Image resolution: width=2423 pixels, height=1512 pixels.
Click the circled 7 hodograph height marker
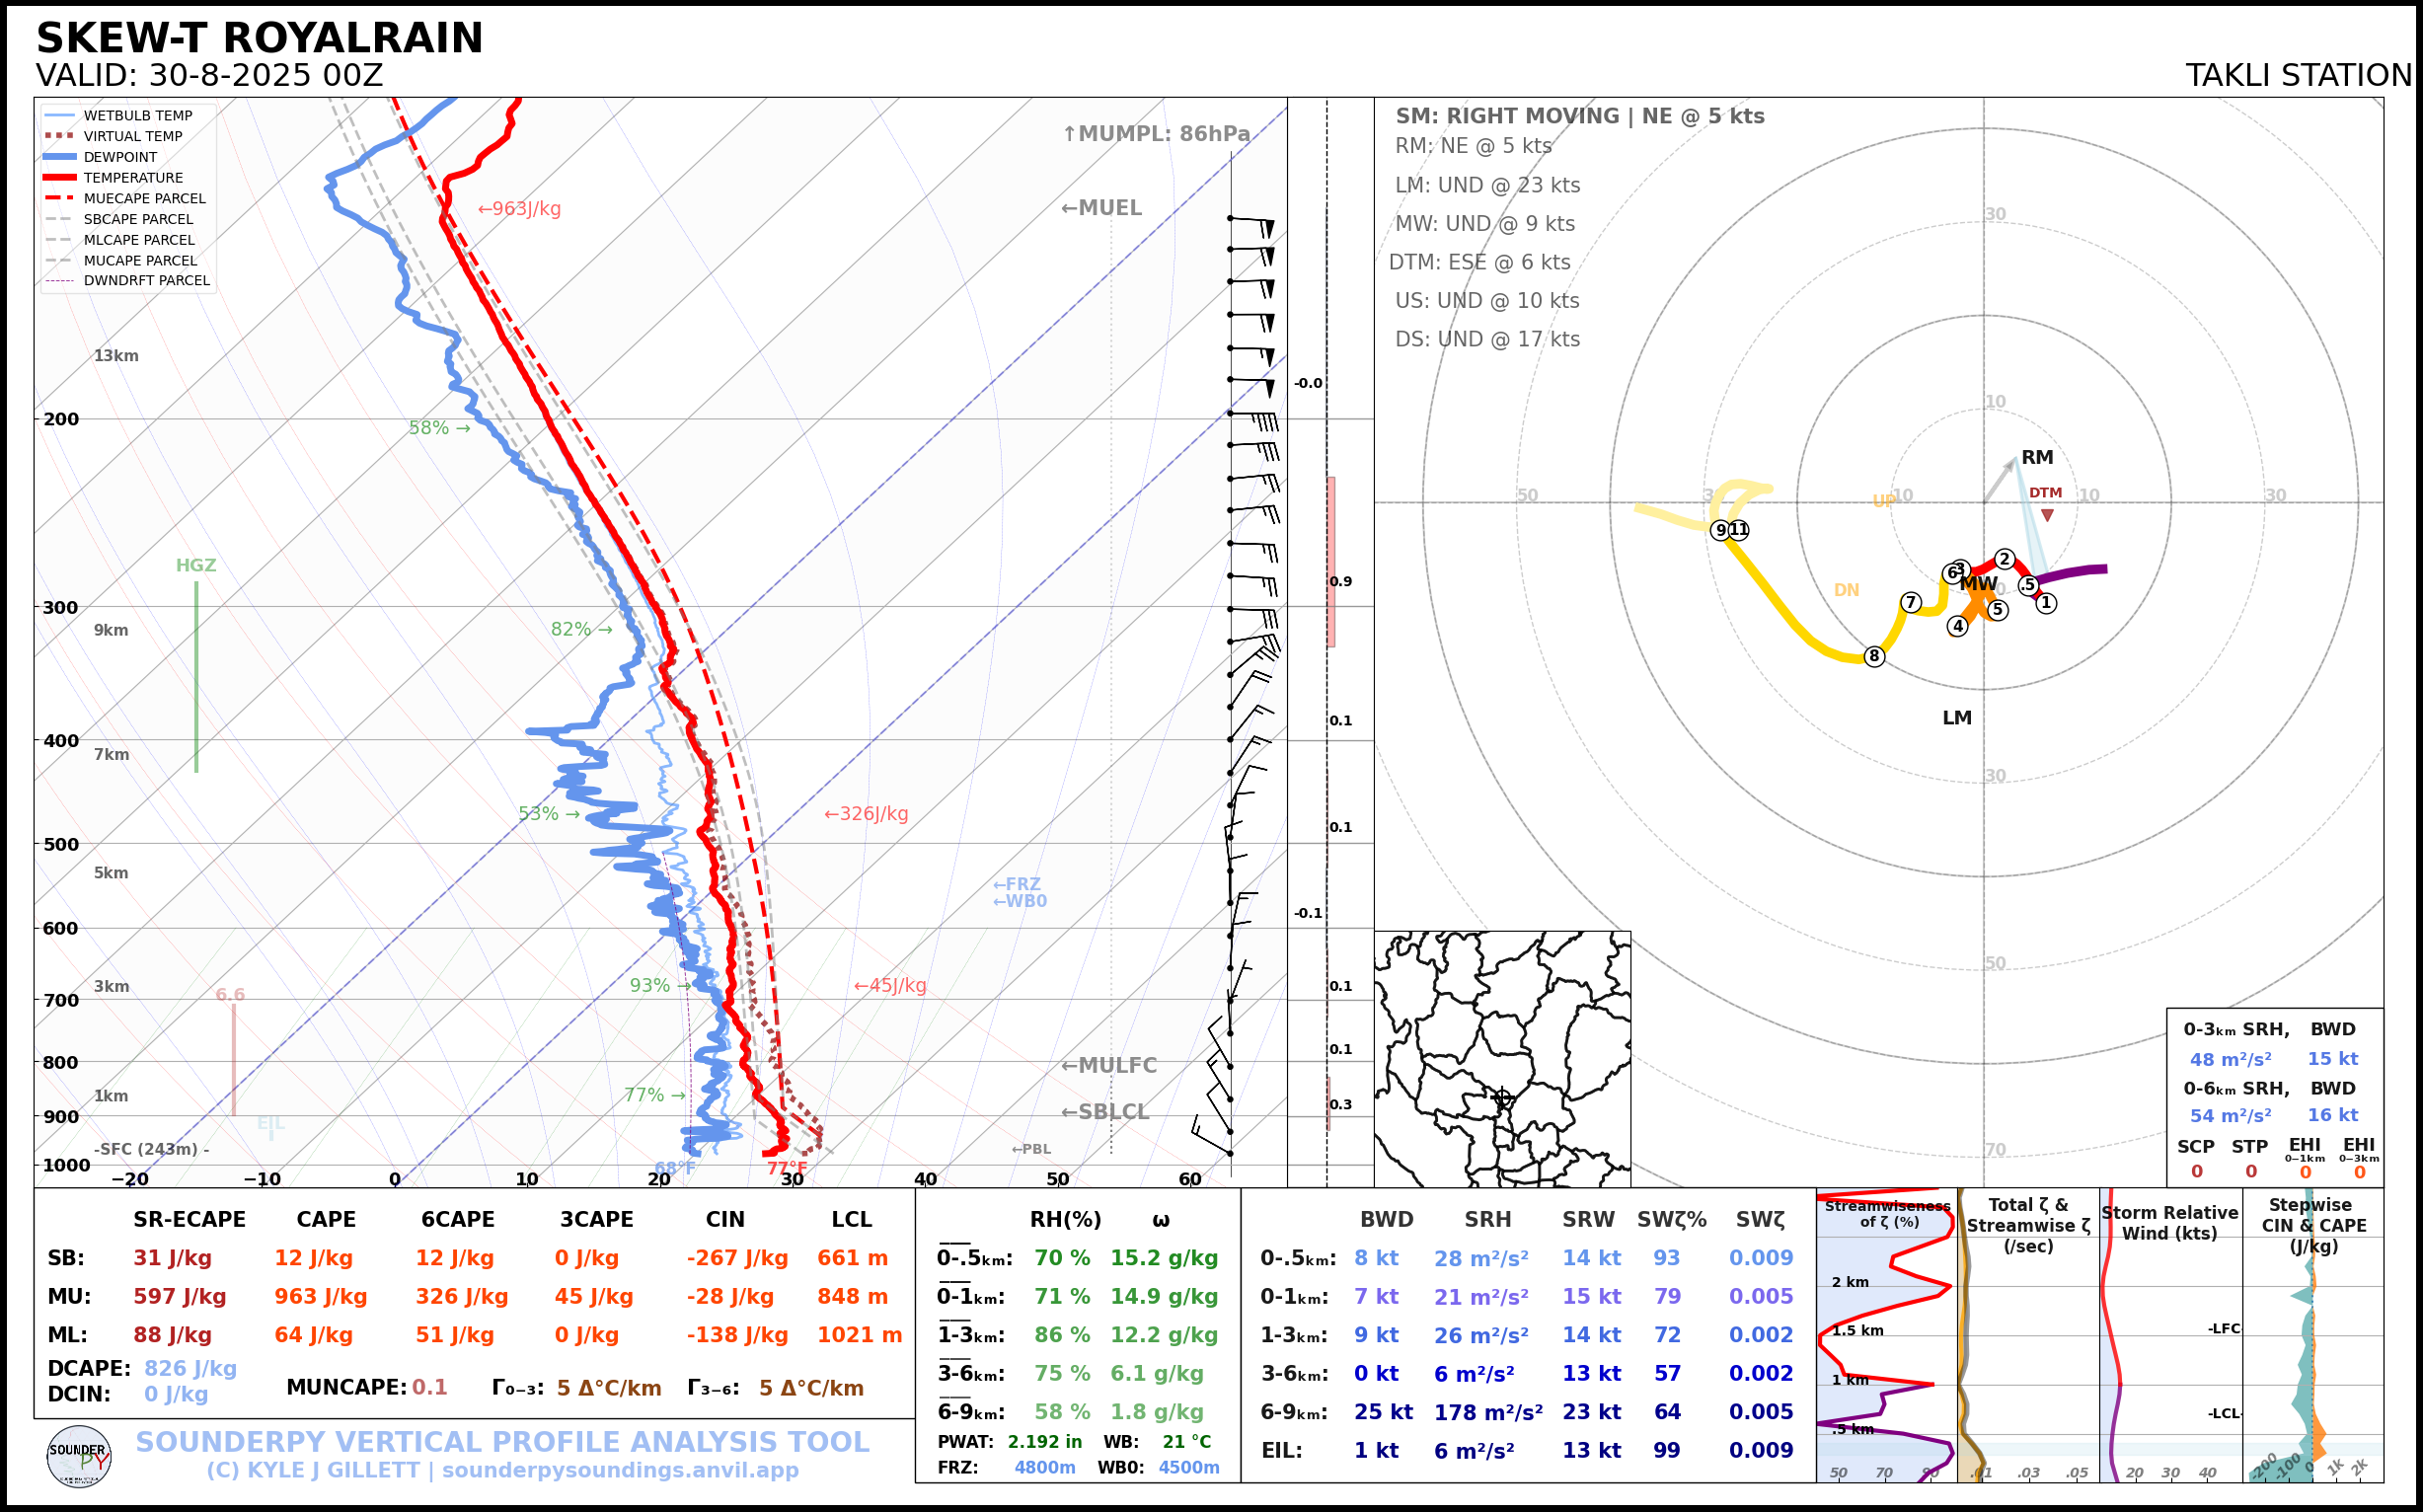[x=1911, y=602]
